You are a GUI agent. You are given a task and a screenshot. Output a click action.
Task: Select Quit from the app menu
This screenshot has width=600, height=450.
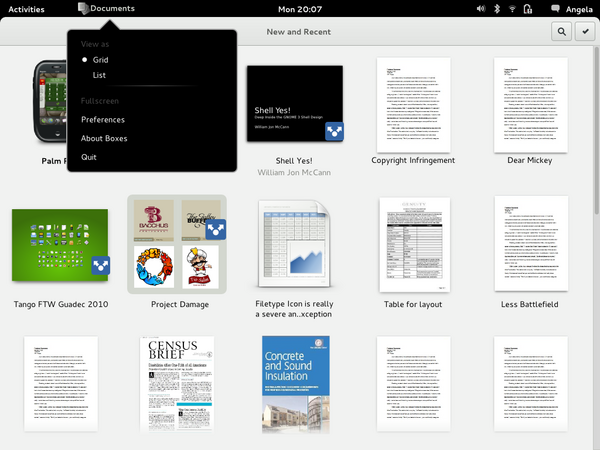(89, 157)
